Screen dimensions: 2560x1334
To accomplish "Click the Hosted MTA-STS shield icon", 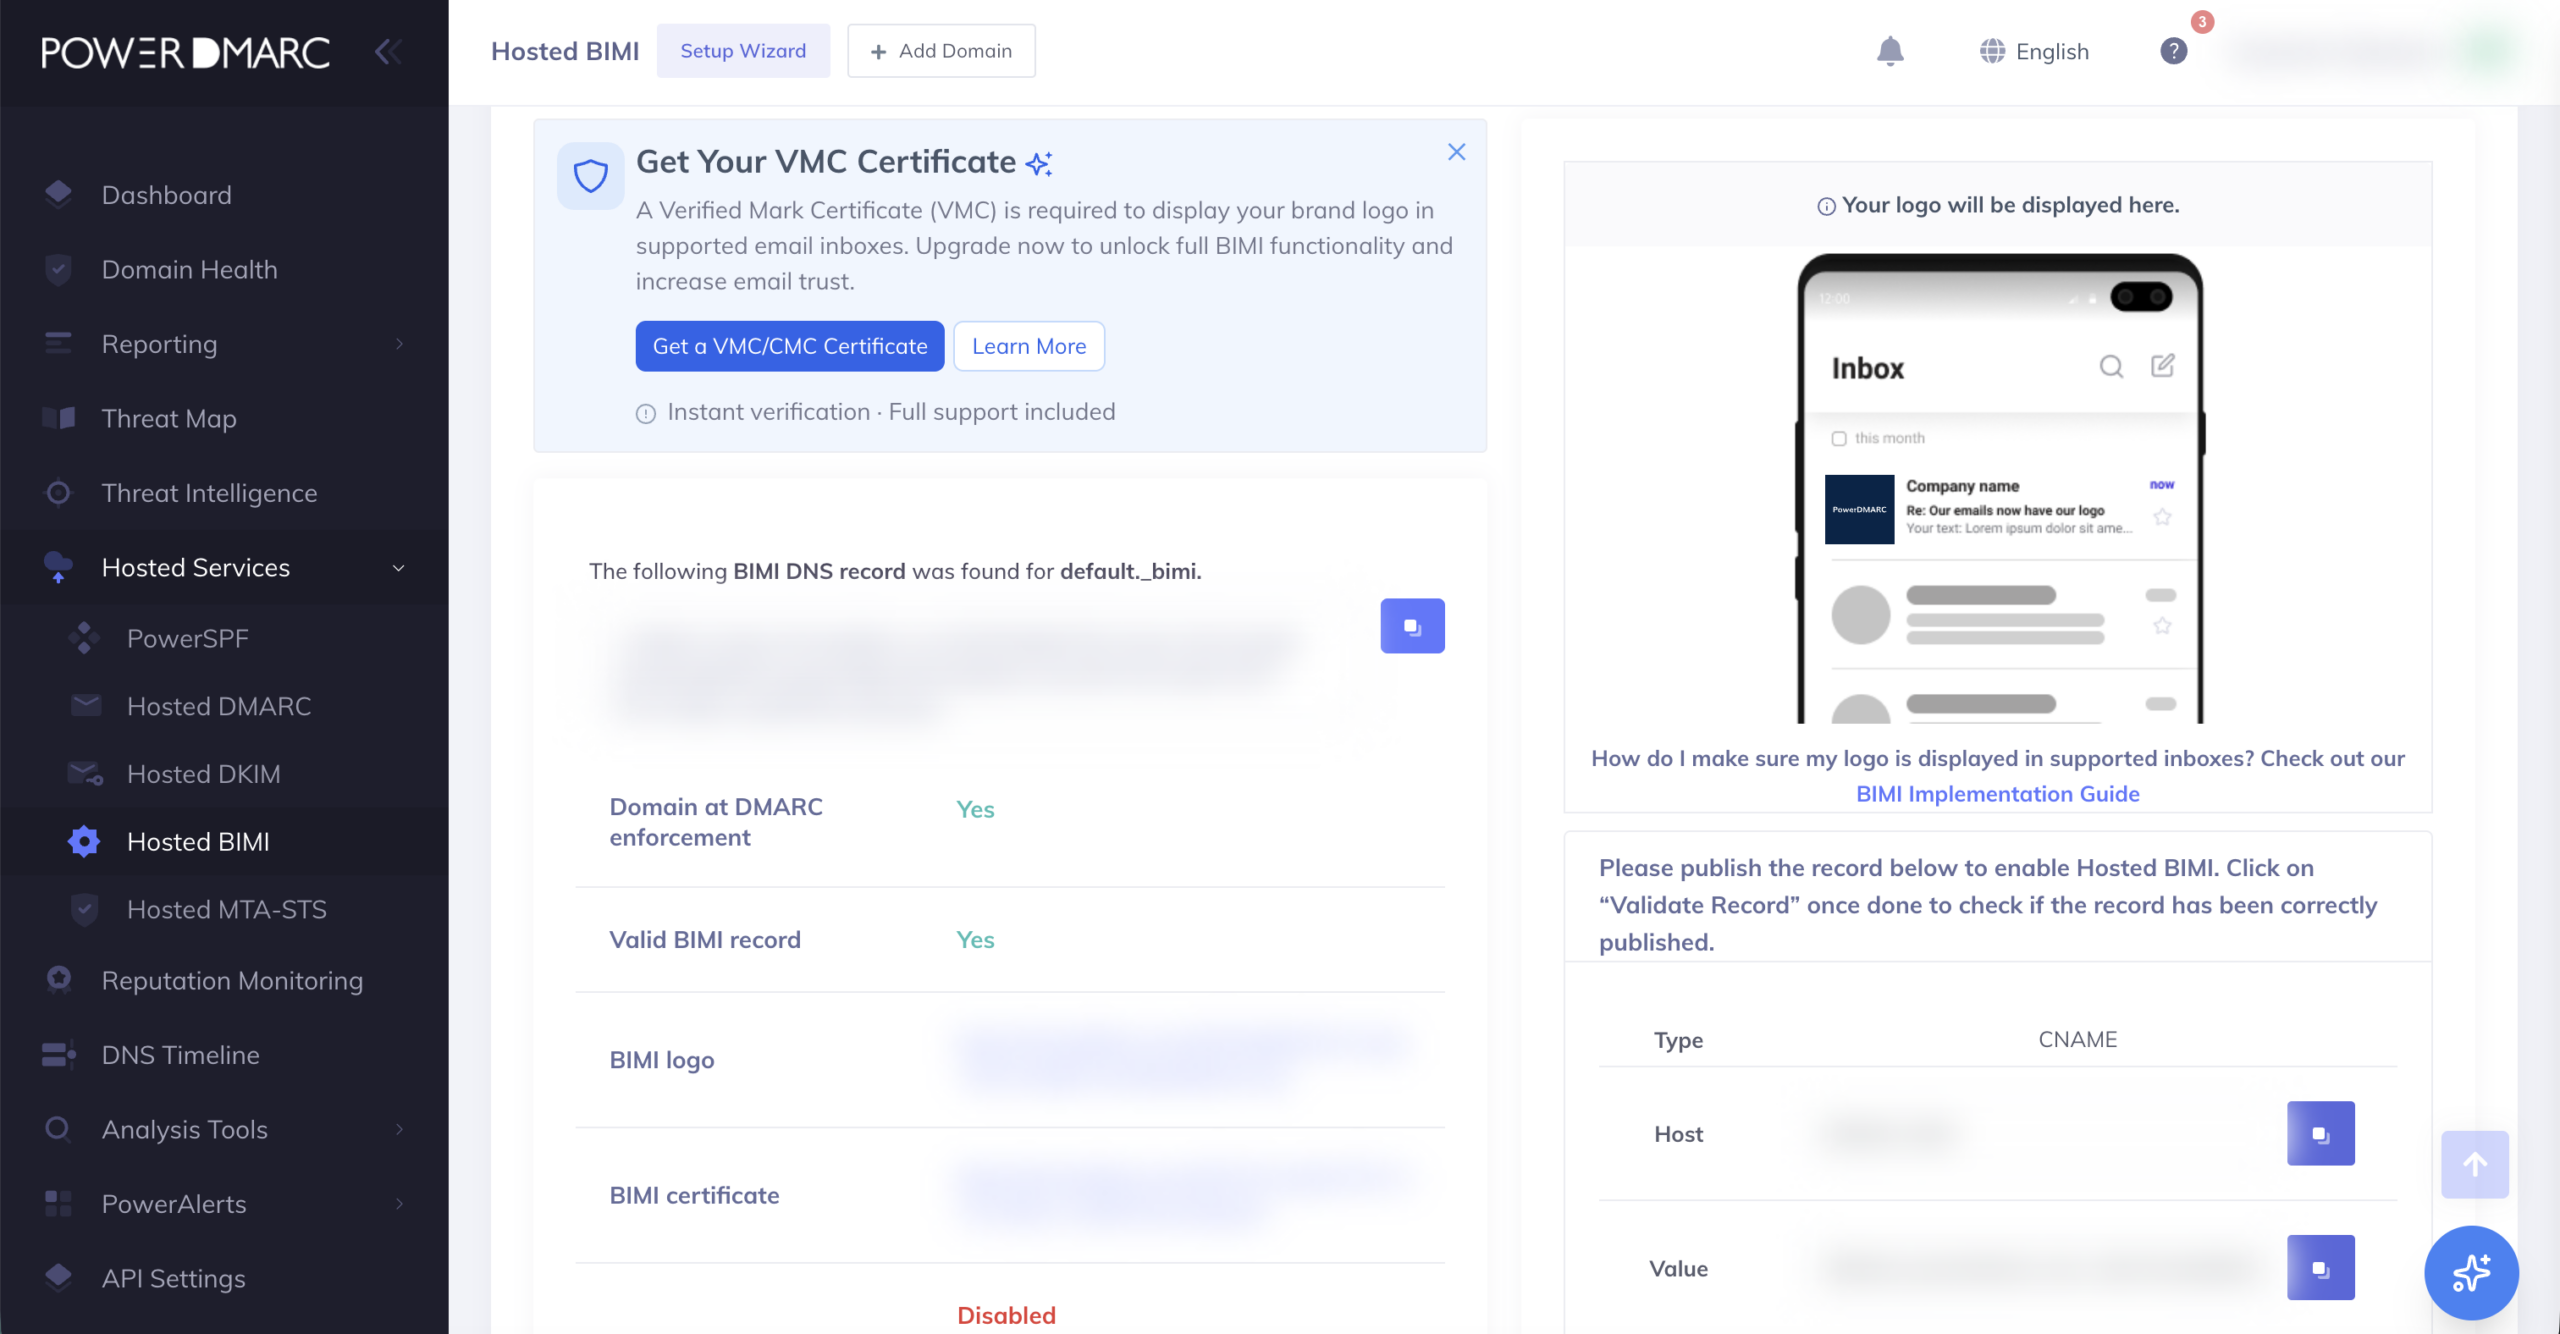I will (85, 909).
